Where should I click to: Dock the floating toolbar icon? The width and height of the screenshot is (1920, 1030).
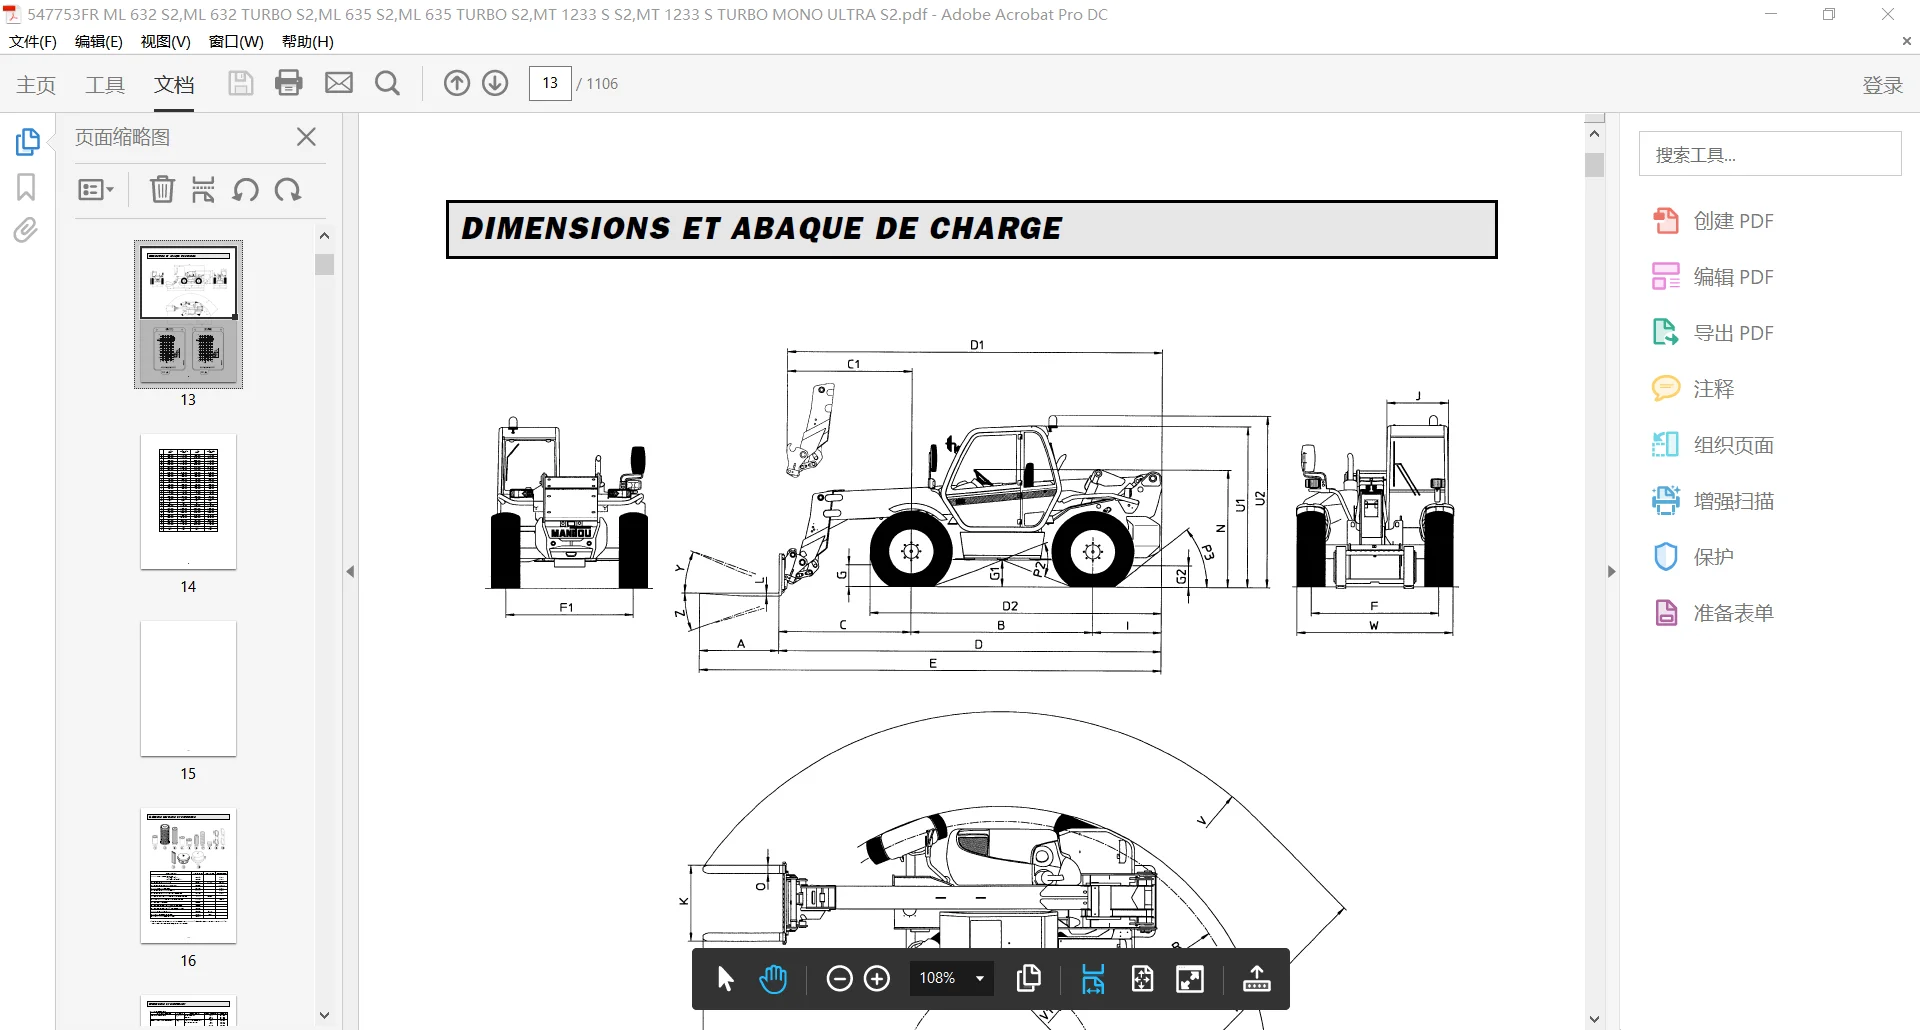coord(1257,979)
